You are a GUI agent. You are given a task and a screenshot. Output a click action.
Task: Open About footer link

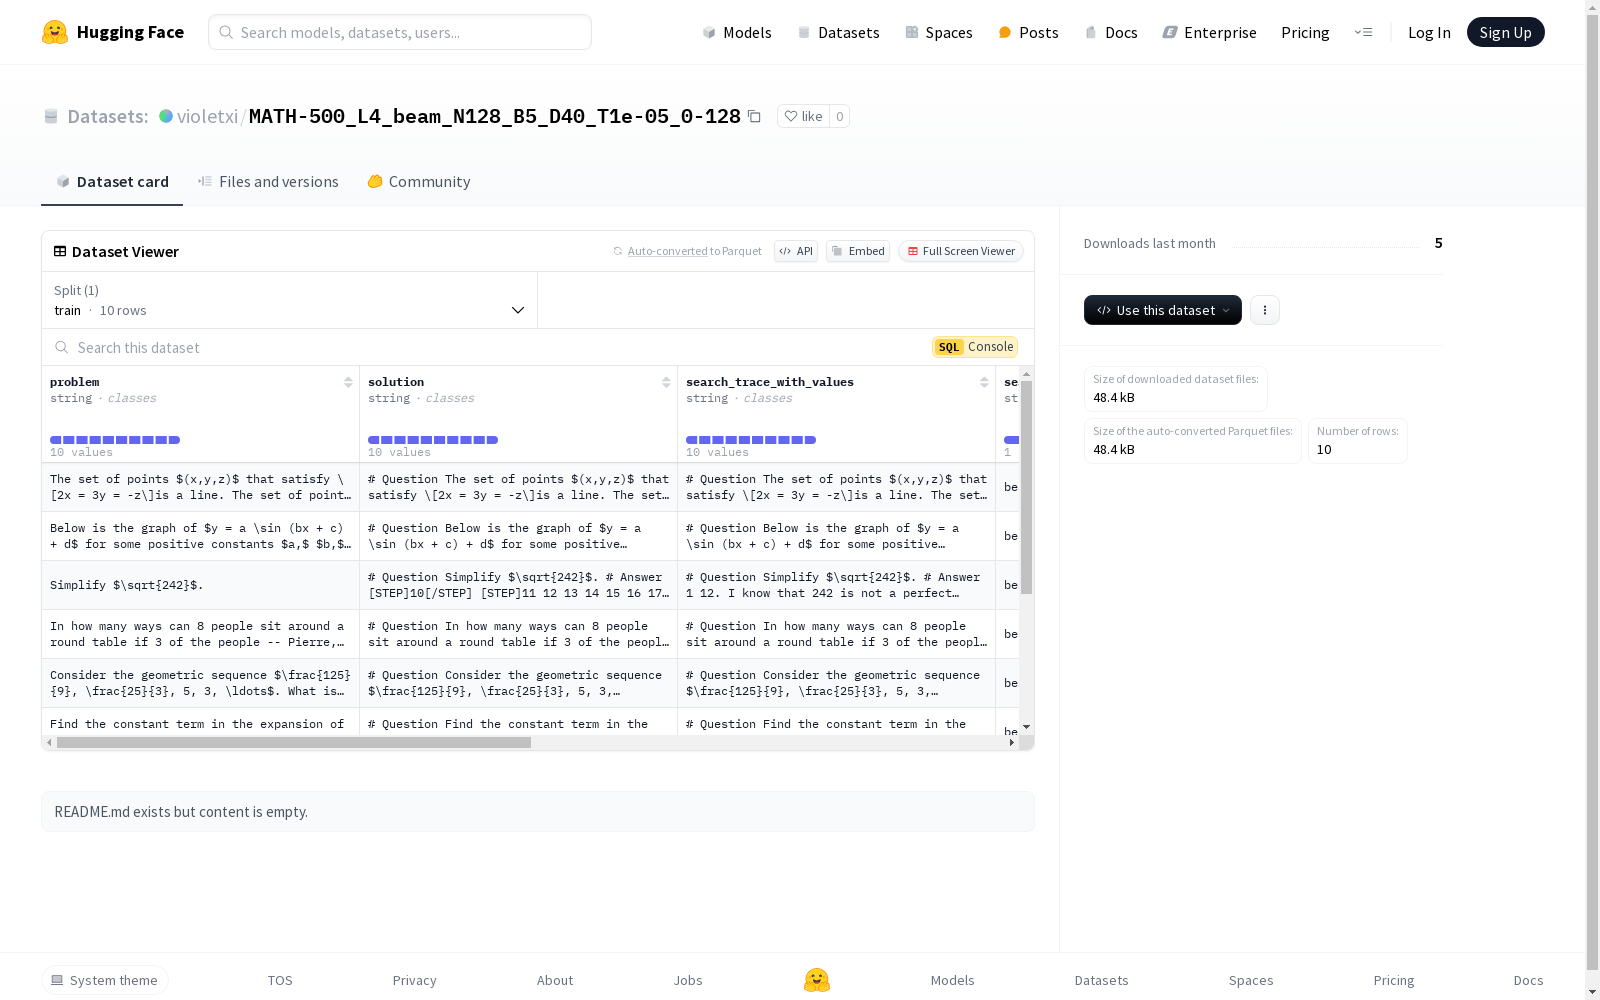click(x=555, y=980)
